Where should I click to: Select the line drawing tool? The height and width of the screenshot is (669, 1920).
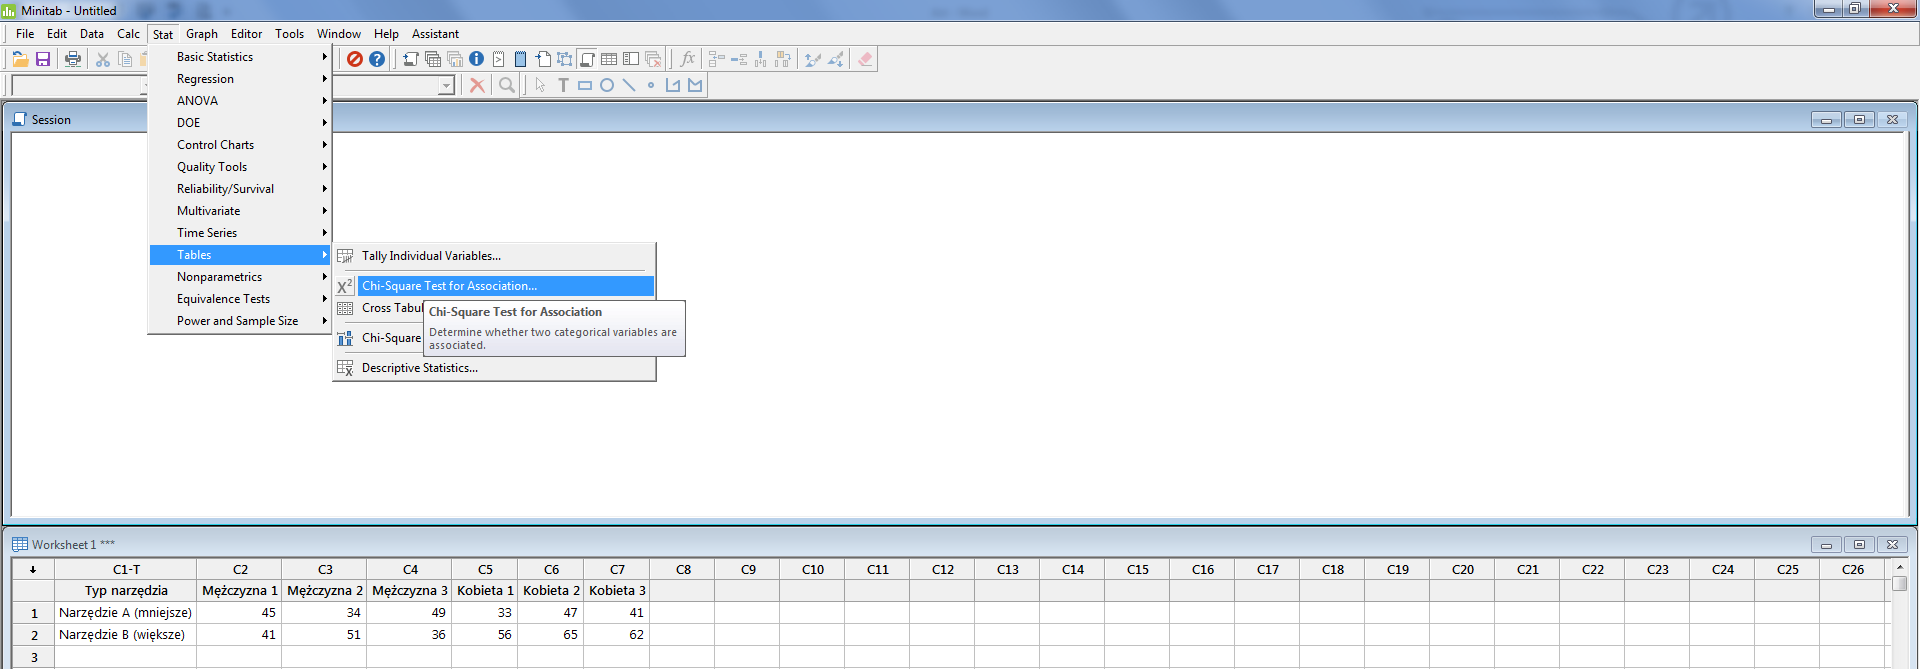(x=629, y=85)
